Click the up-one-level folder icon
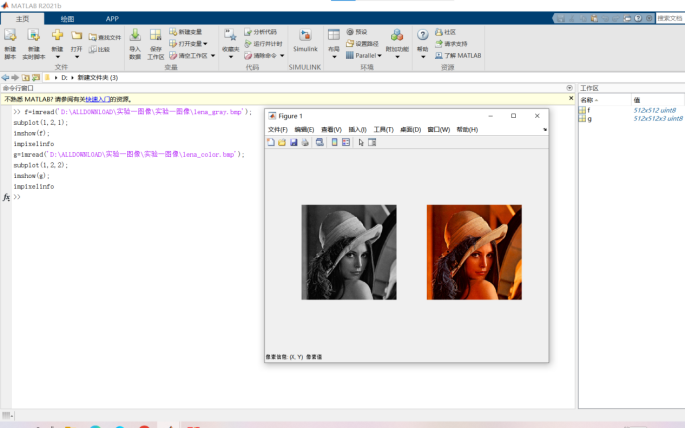685x428 pixels. [x=26, y=78]
